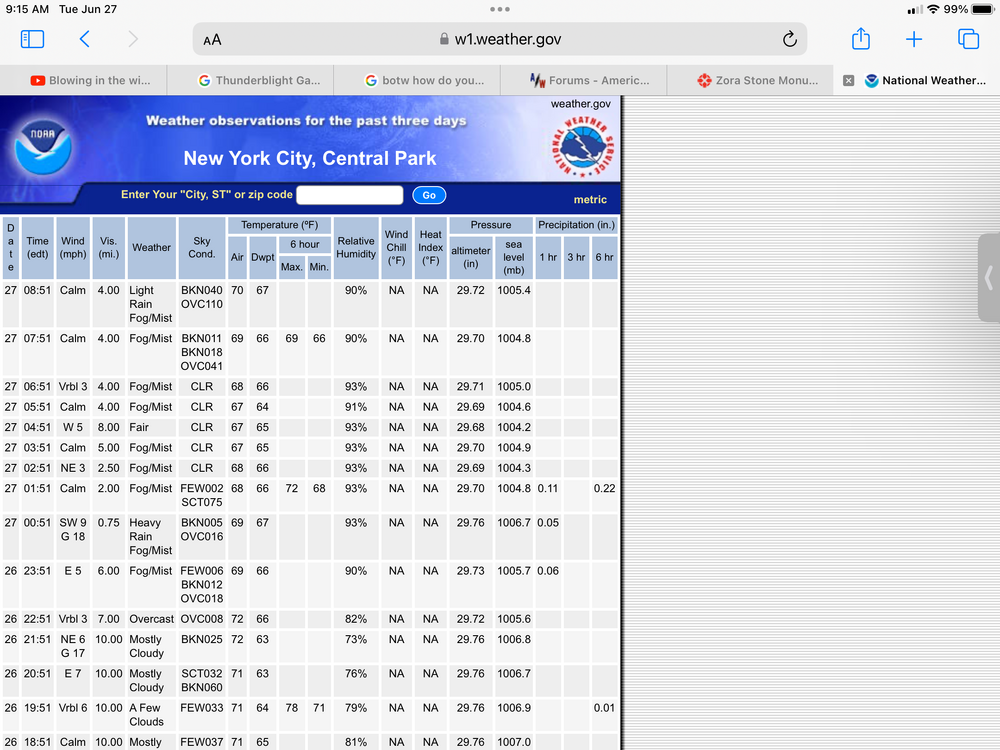1000x750 pixels.
Task: Click the Overcast weather cell
Action: tap(151, 619)
